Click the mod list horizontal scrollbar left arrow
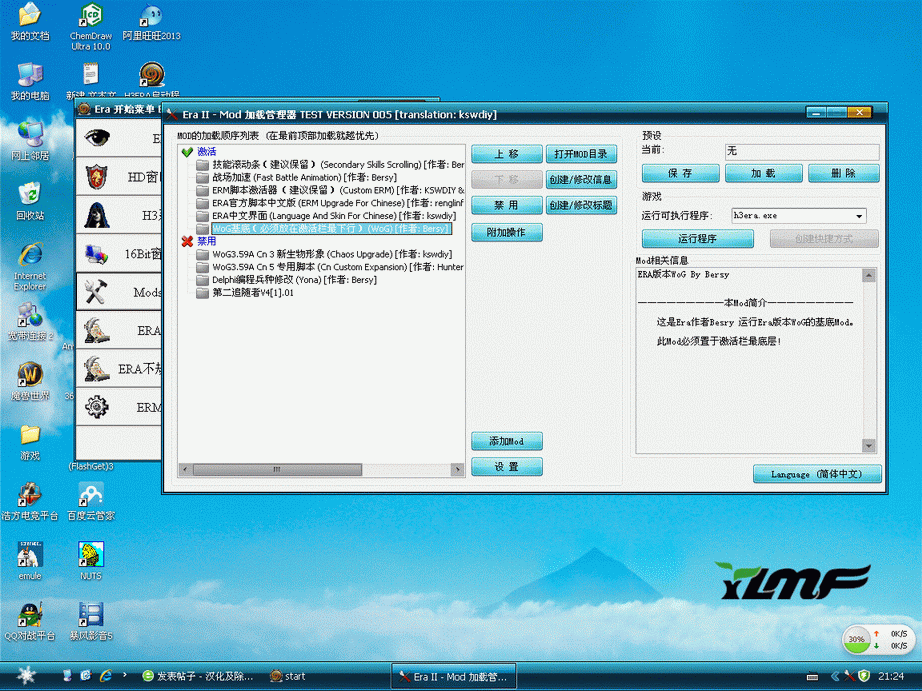Screen dimensions: 922x691 point(185,469)
